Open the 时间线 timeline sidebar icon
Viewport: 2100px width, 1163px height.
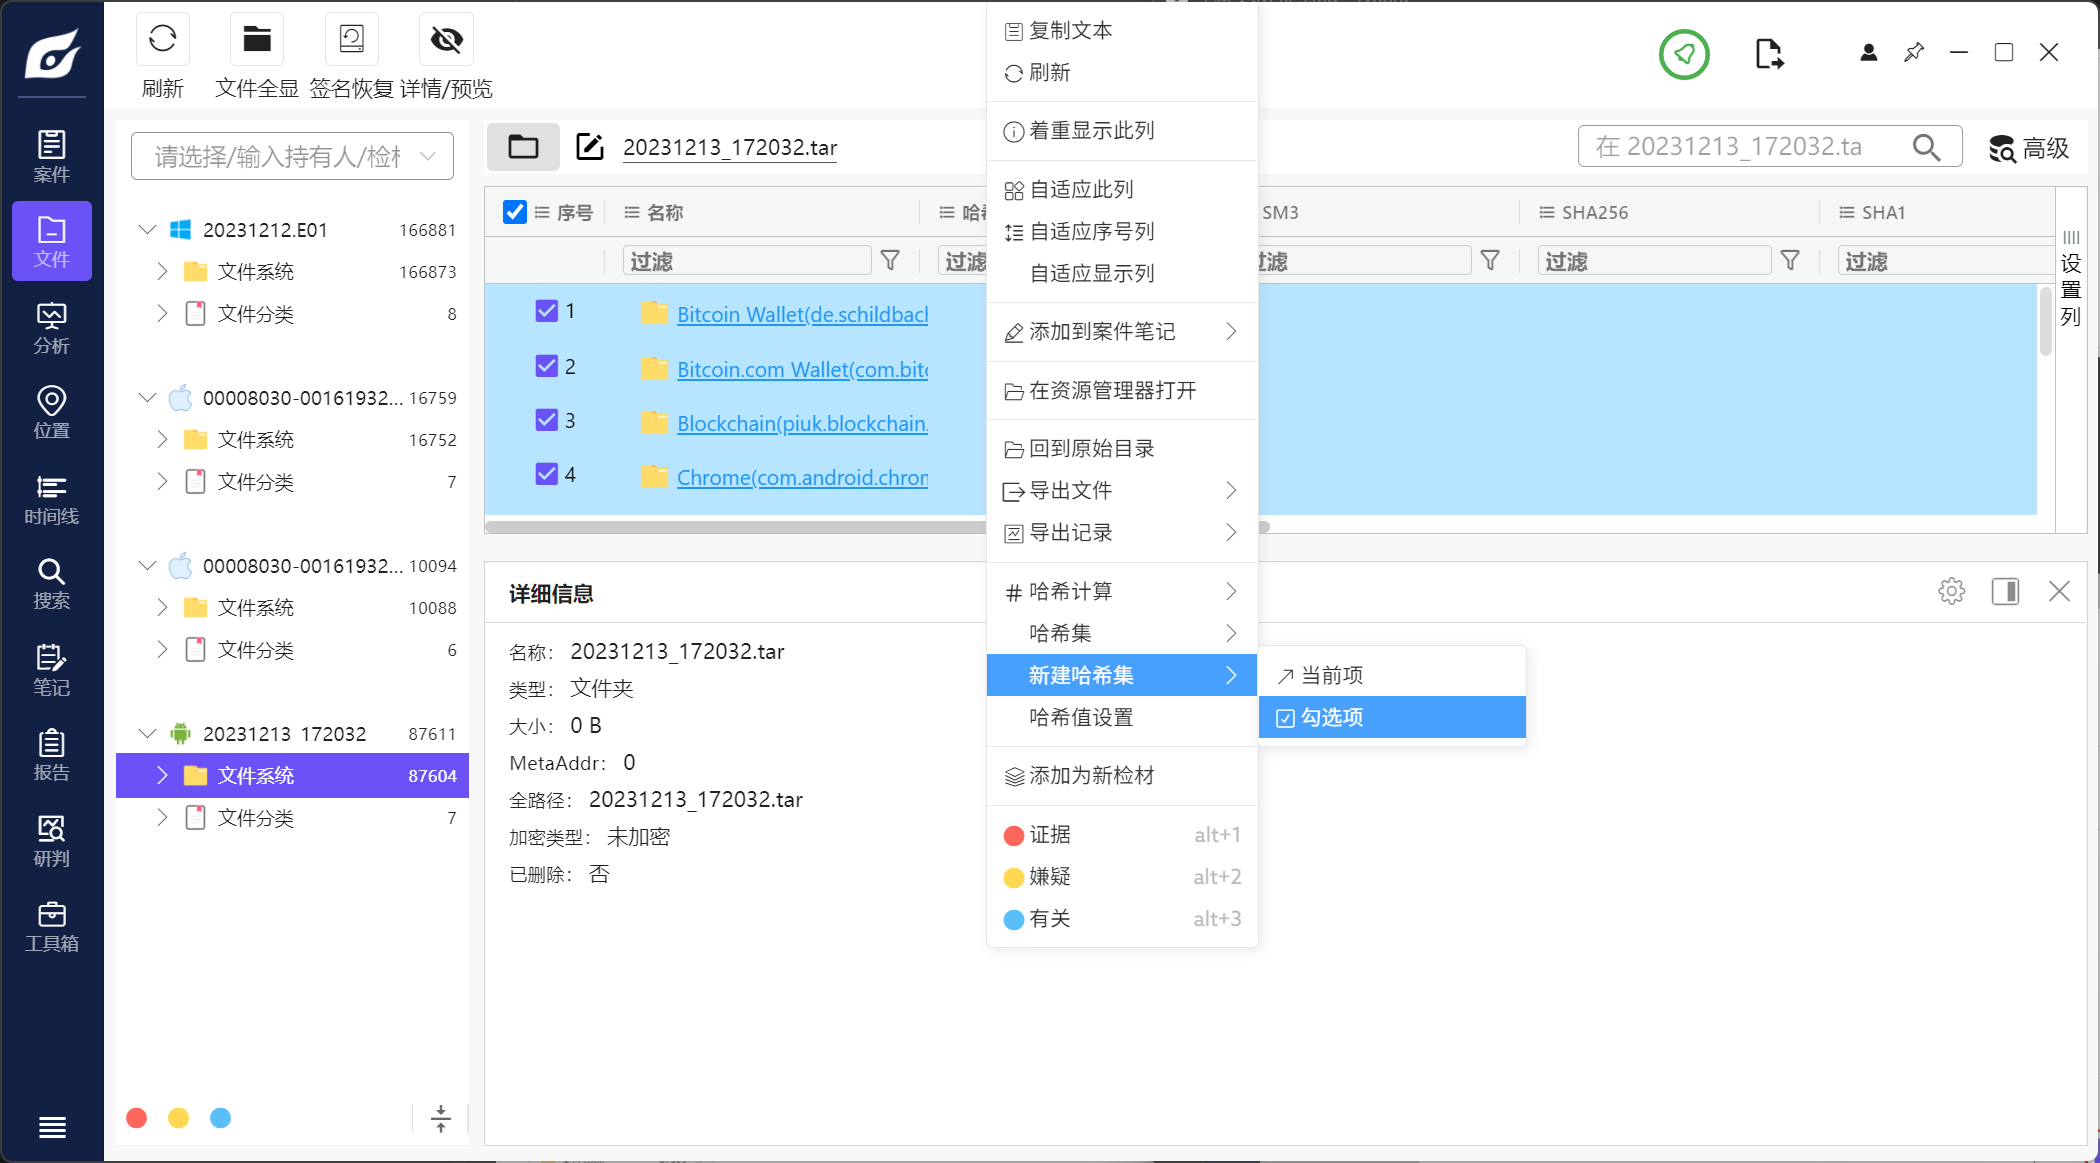pos(51,499)
